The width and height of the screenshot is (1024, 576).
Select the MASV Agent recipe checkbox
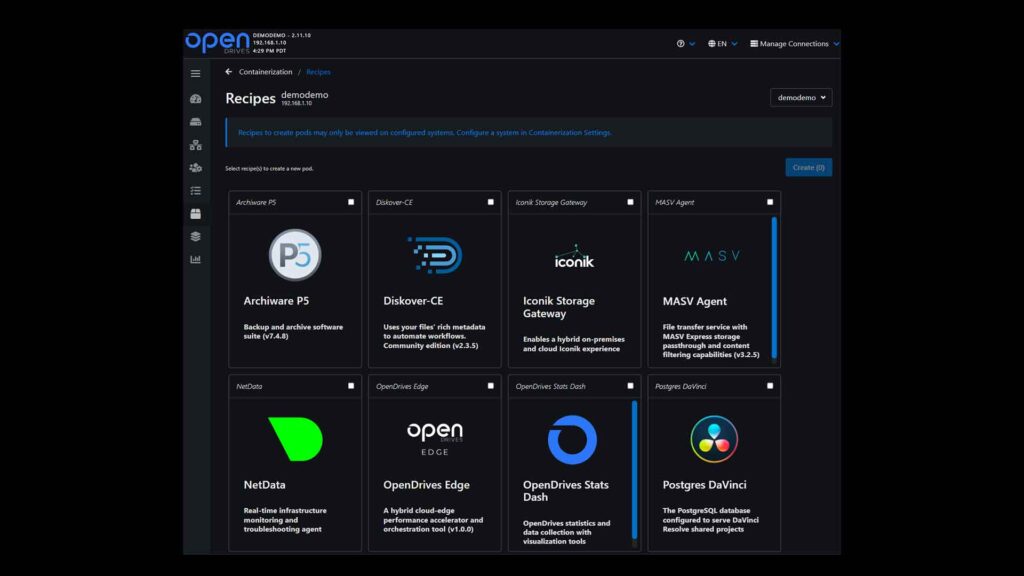click(x=770, y=202)
